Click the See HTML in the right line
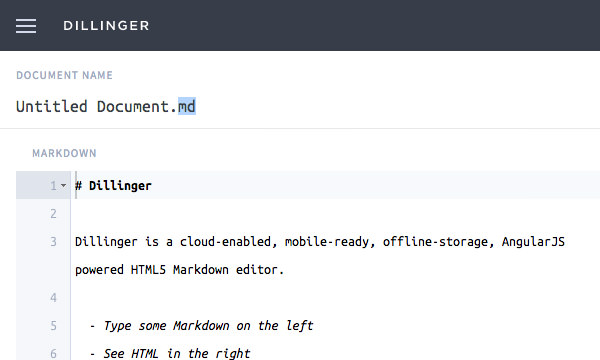The width and height of the screenshot is (600, 360). pyautogui.click(x=170, y=353)
